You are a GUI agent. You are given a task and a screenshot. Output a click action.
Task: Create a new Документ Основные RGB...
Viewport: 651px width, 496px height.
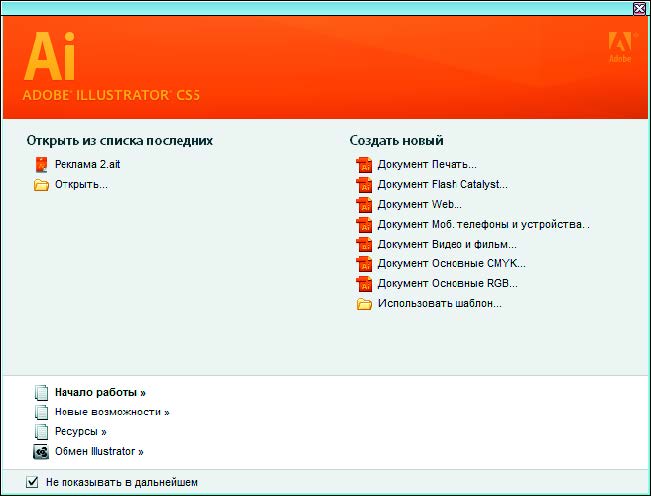coord(448,283)
